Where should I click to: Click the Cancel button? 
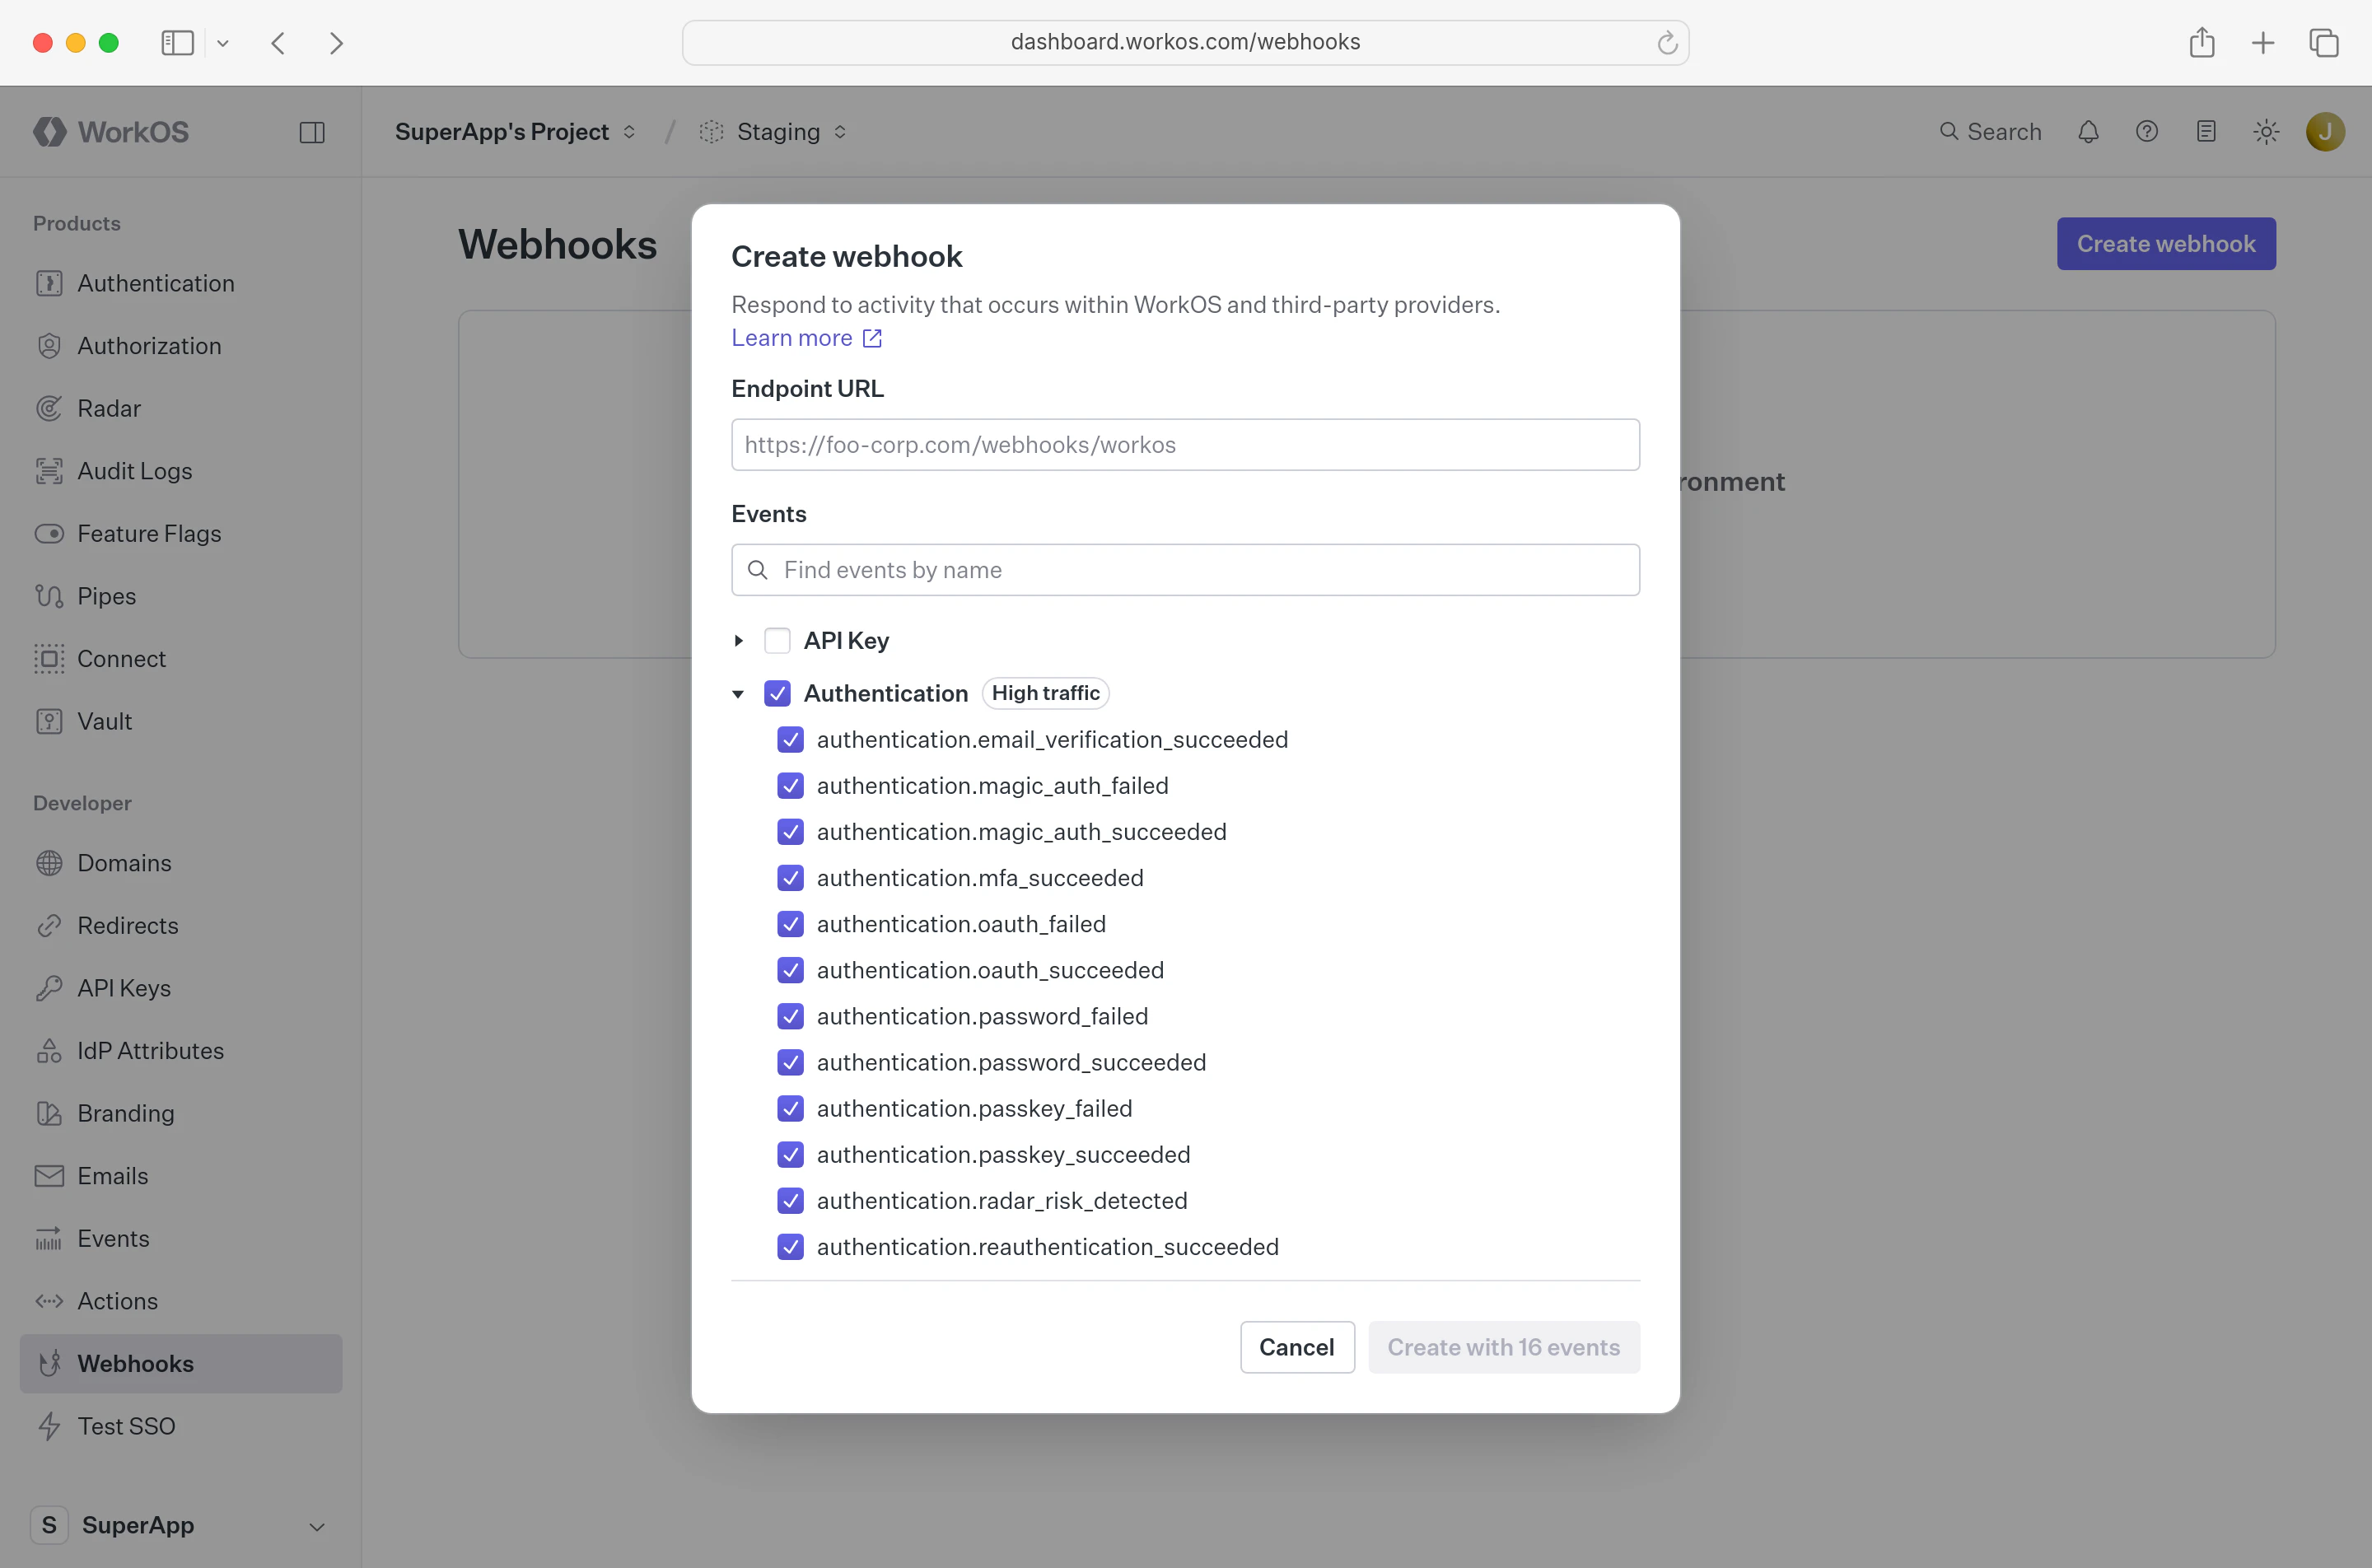pyautogui.click(x=1297, y=1347)
